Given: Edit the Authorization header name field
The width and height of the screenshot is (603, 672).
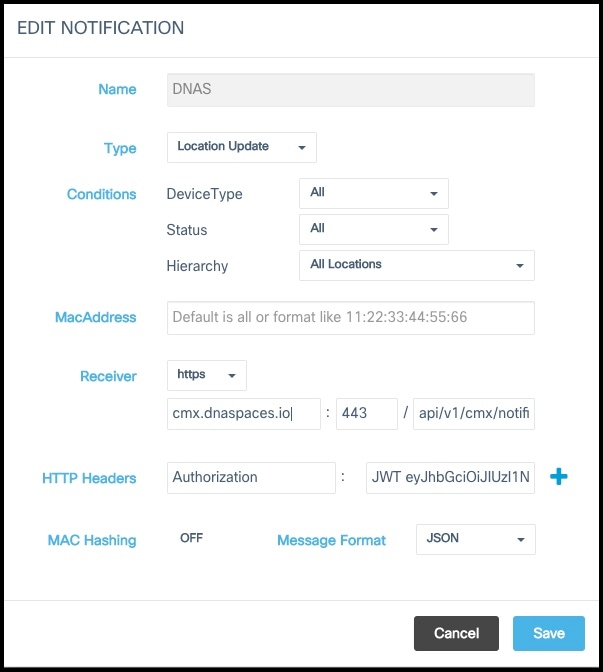Looking at the screenshot, I should [251, 478].
